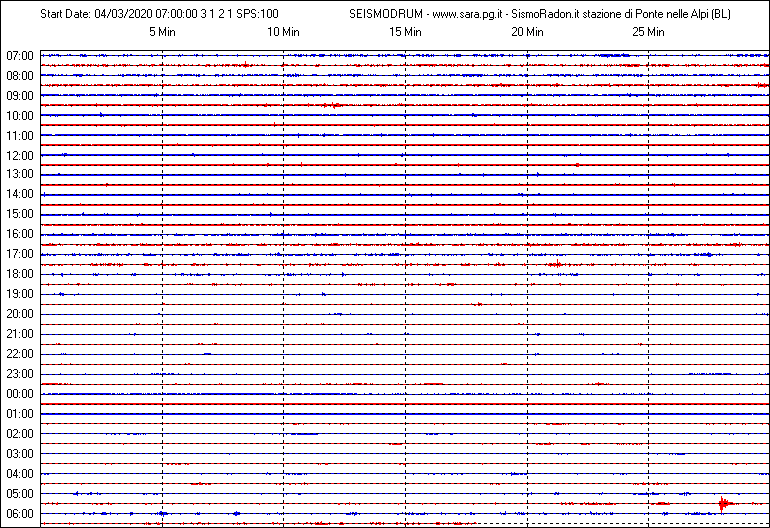Click the 19:00 hour label
The height and width of the screenshot is (528, 770).
[x=21, y=294]
